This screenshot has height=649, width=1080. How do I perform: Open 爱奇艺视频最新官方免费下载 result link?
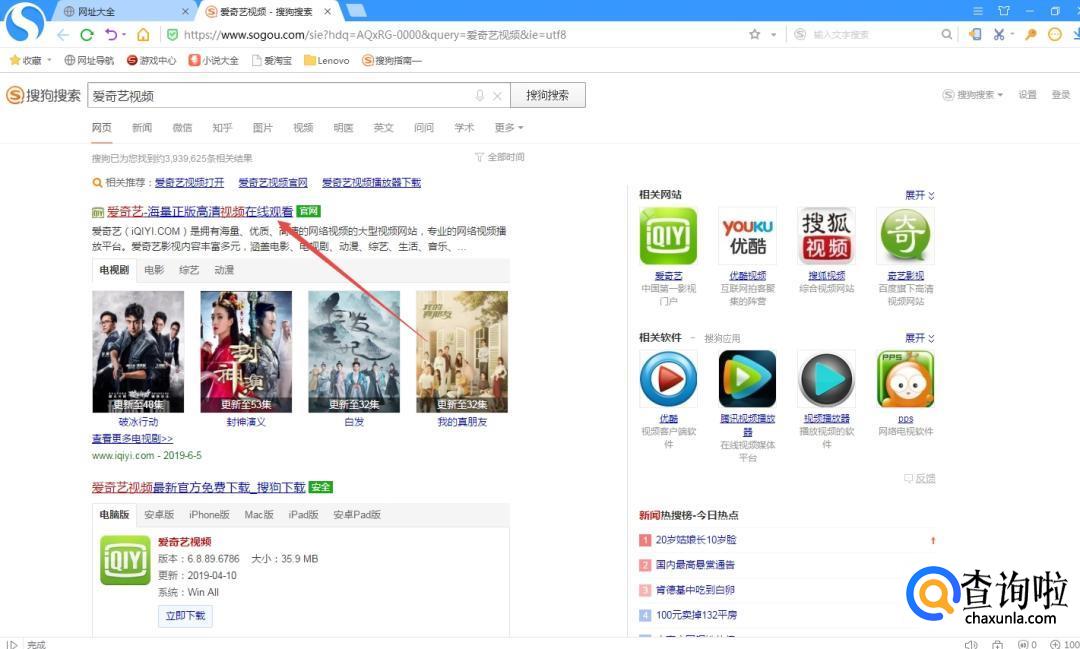click(x=198, y=487)
